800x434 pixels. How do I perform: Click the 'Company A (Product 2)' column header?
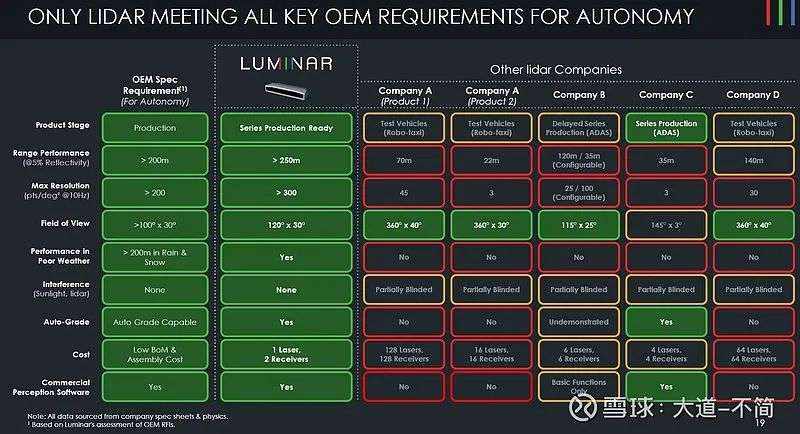point(492,96)
